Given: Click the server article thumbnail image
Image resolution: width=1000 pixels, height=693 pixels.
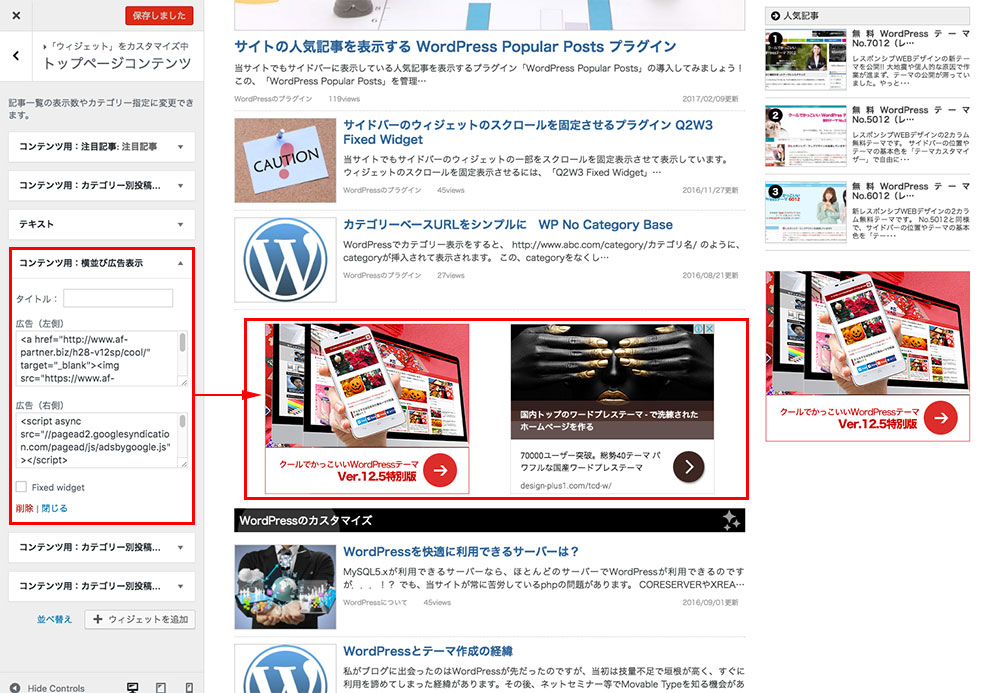Looking at the screenshot, I should pyautogui.click(x=285, y=587).
